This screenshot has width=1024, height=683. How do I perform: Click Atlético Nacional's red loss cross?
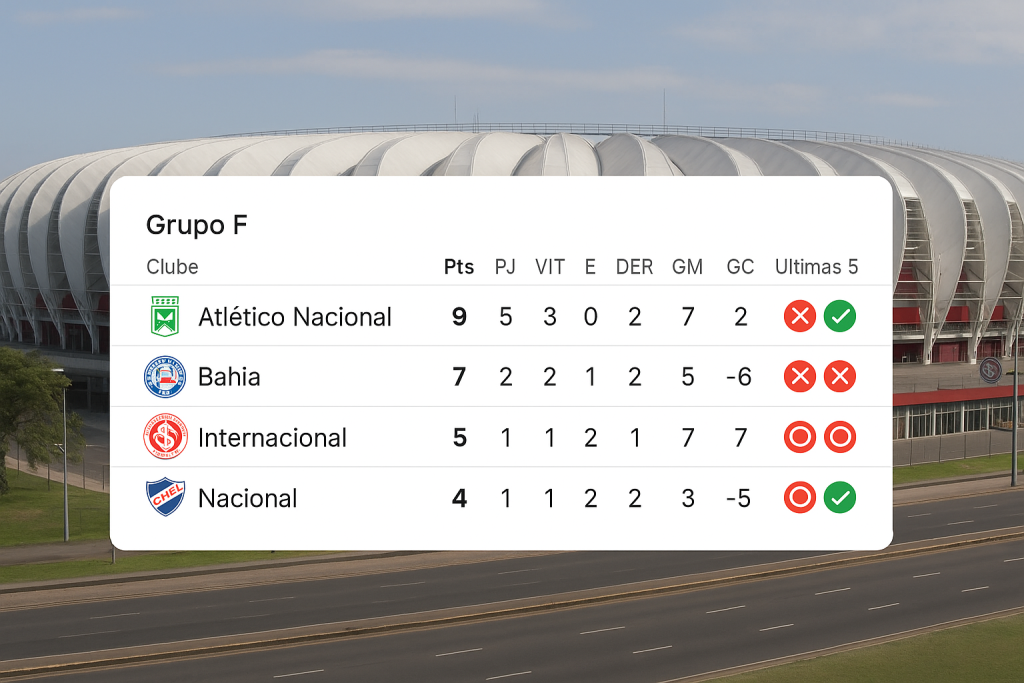pos(800,316)
